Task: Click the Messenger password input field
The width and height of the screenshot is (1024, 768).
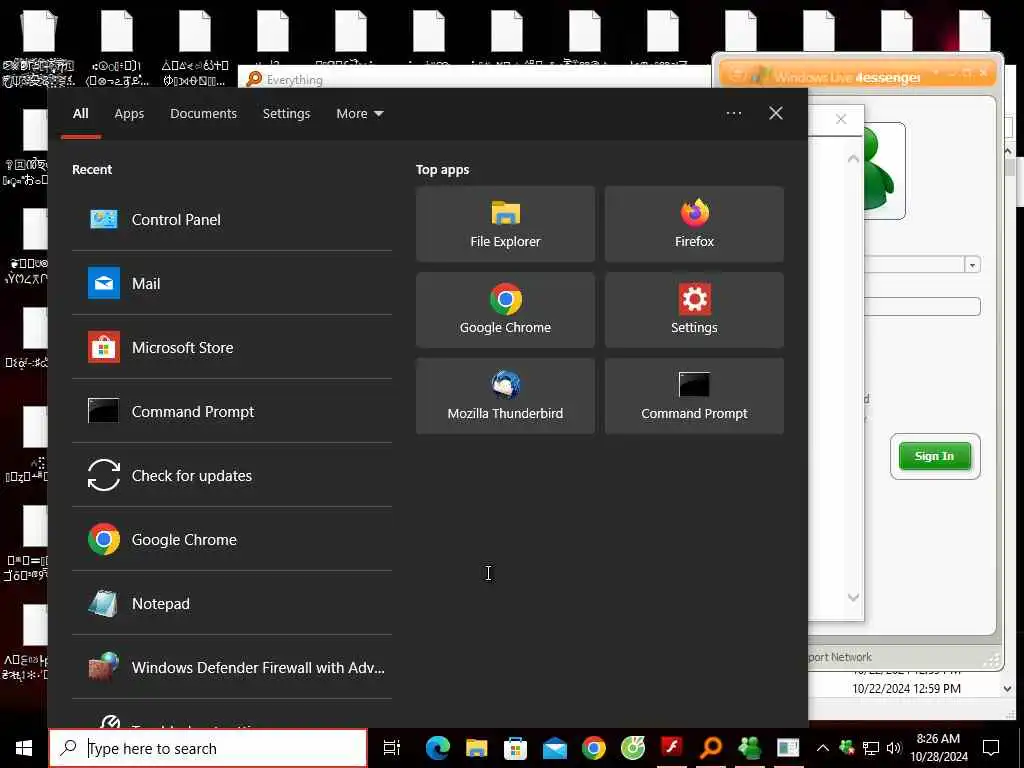Action: tap(922, 306)
